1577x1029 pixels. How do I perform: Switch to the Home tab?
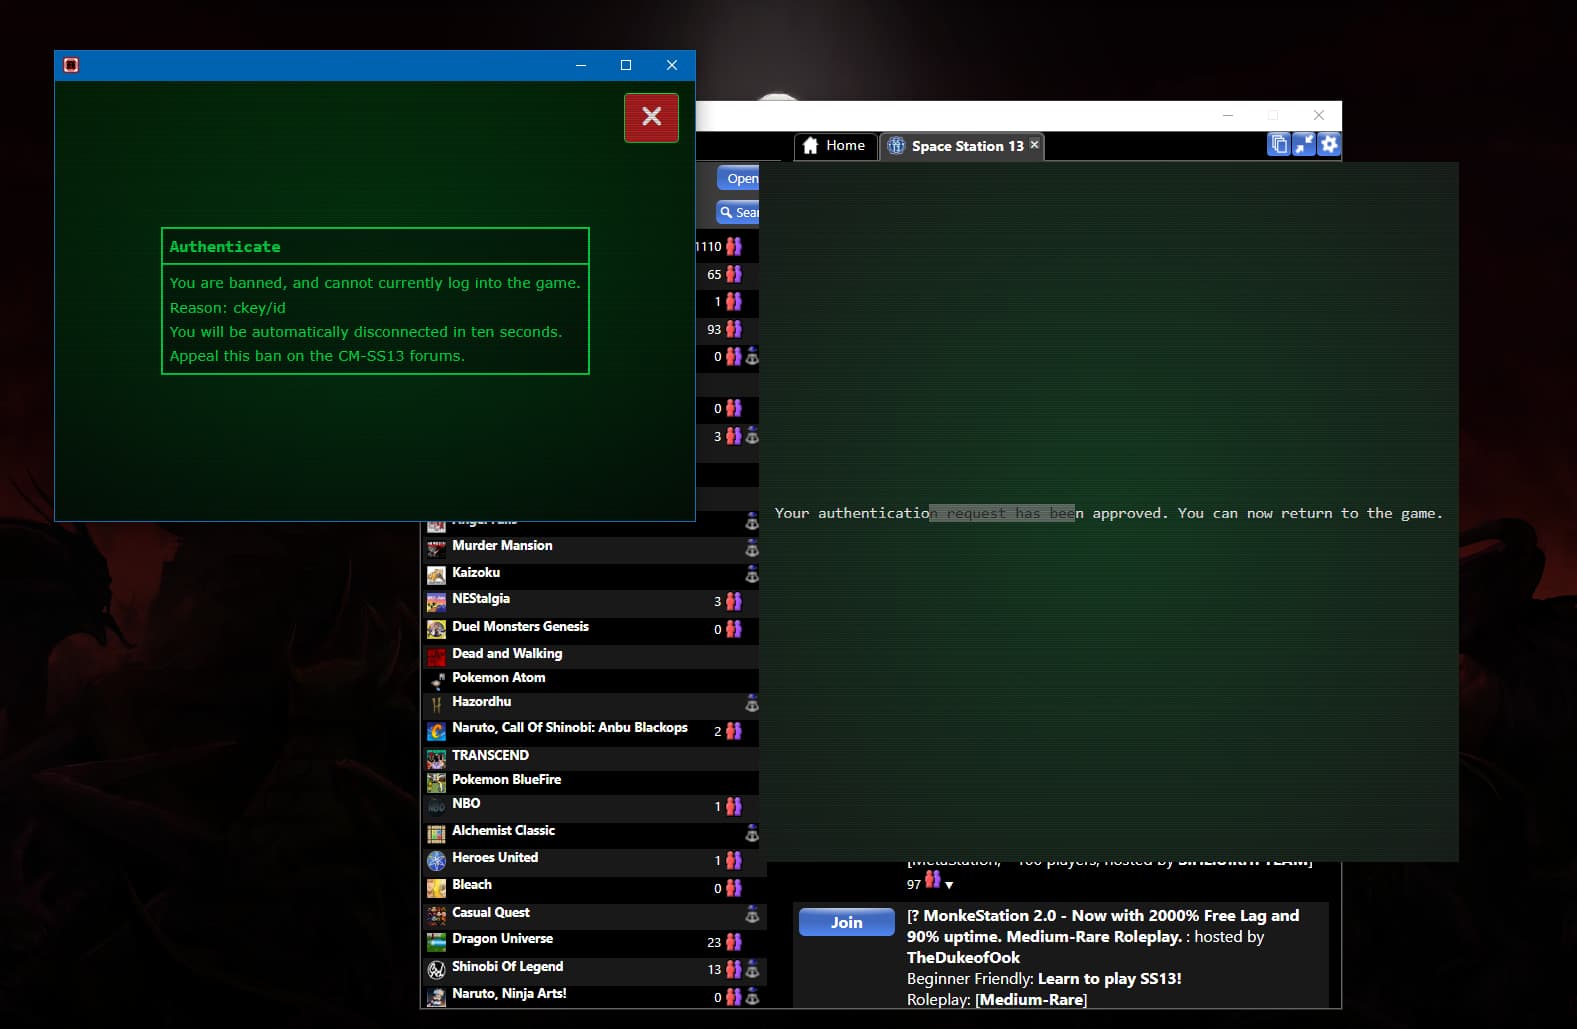point(835,146)
